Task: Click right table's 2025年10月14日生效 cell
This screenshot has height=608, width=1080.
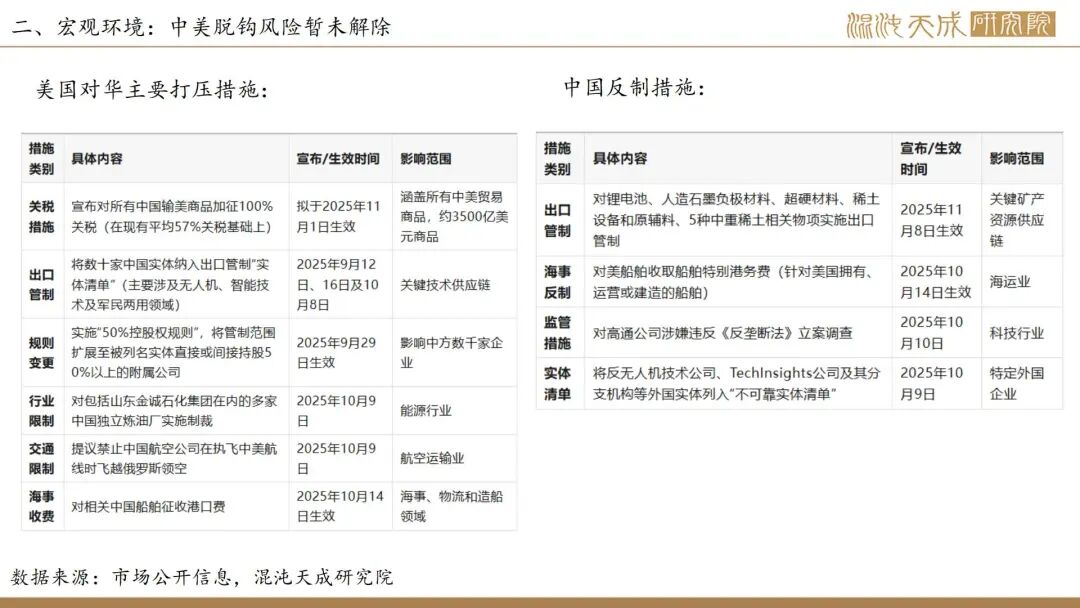Action: 937,282
